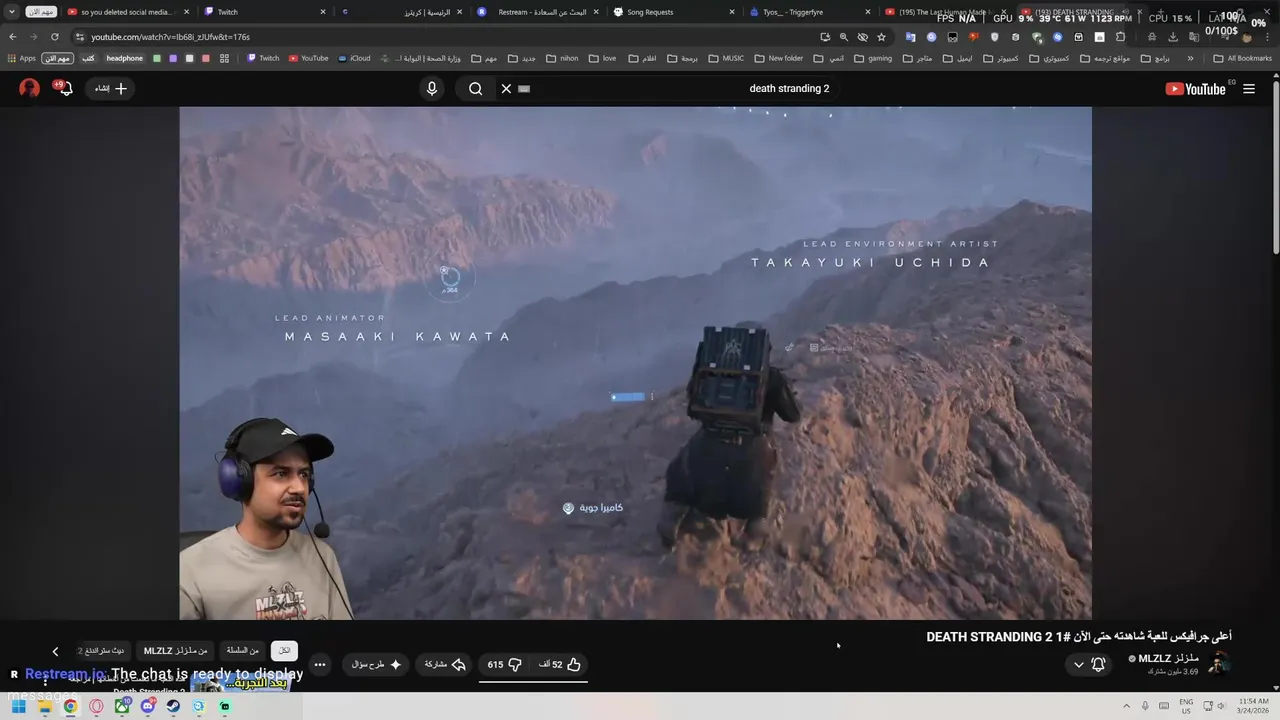Open the three-dot more actions menu
Screen dimensions: 1280x720
(x=320, y=664)
